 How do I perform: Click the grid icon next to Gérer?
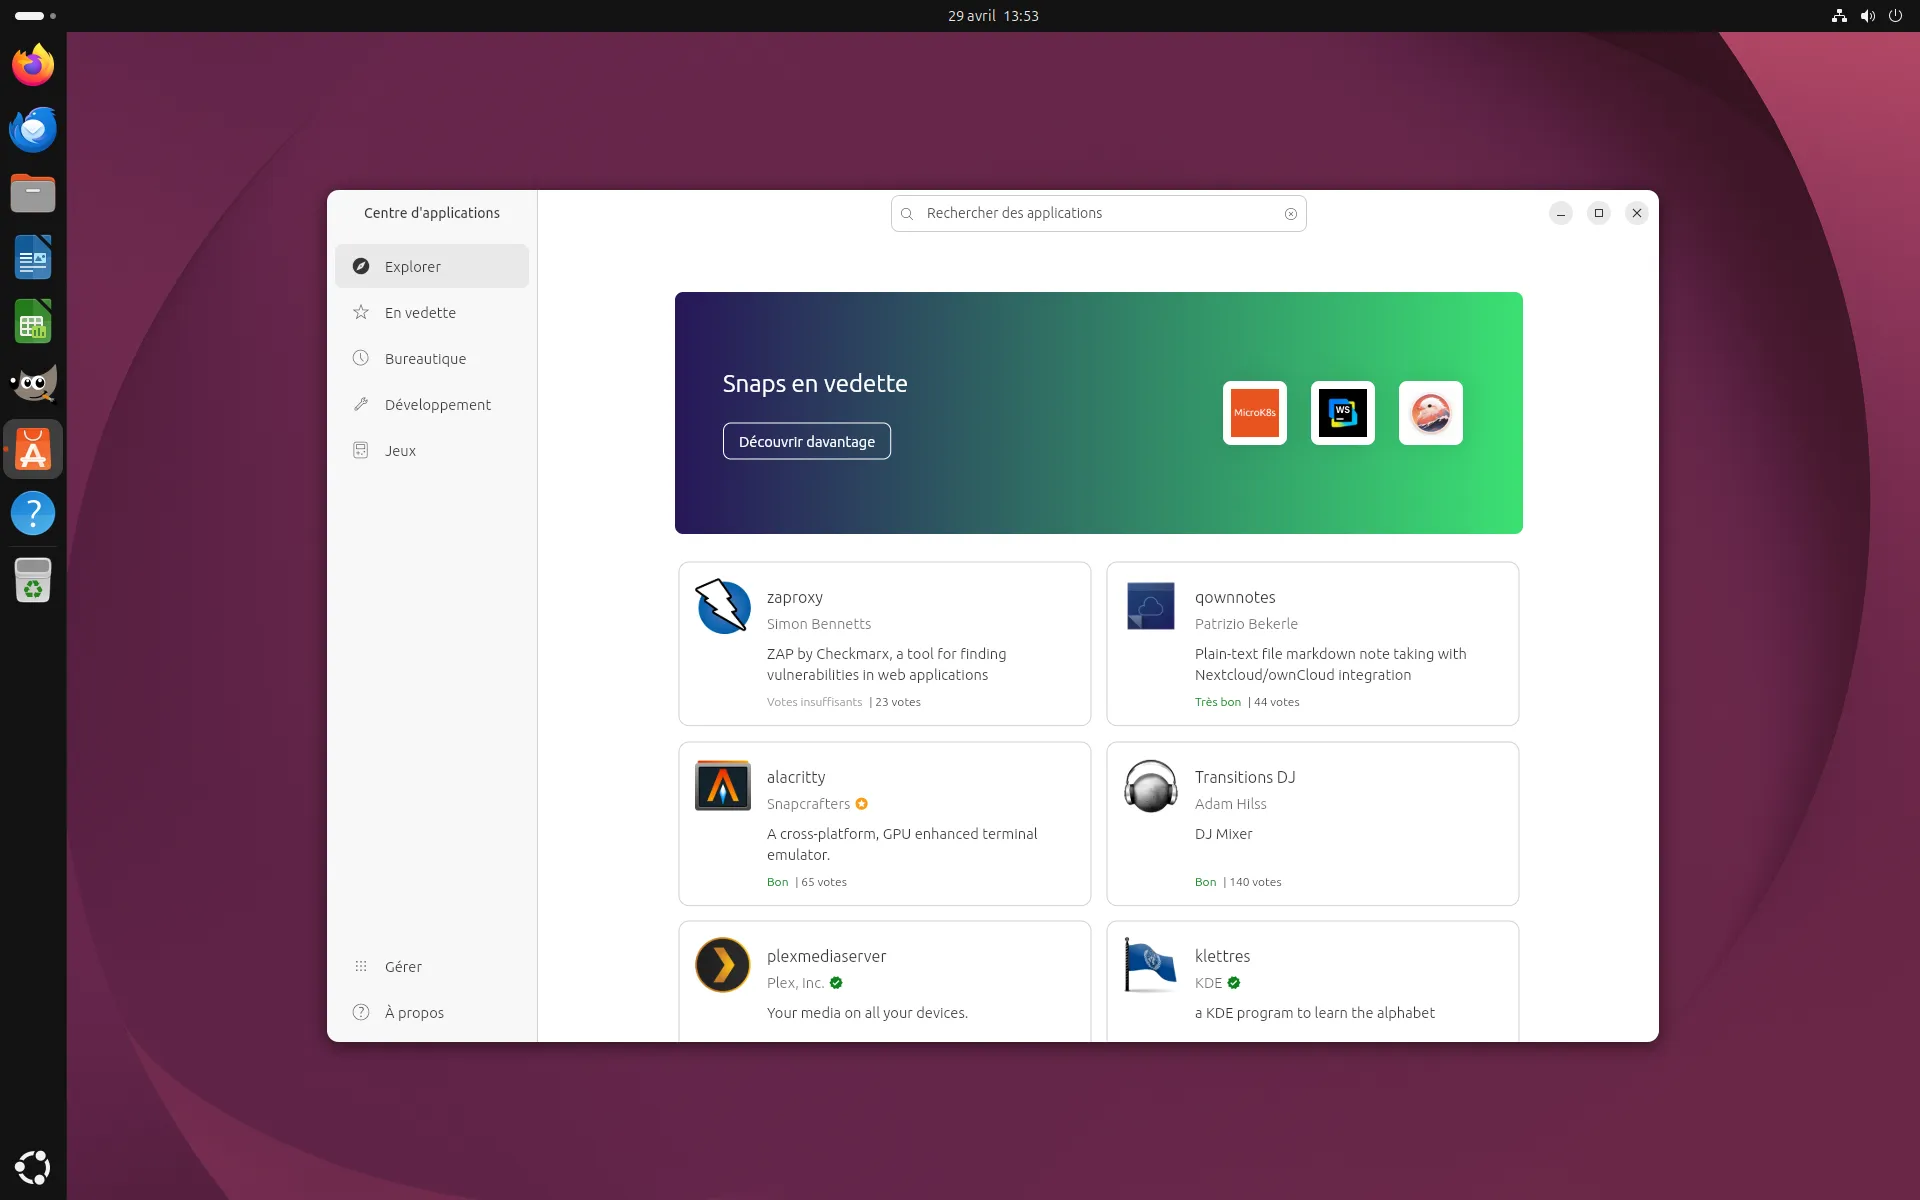pos(361,966)
